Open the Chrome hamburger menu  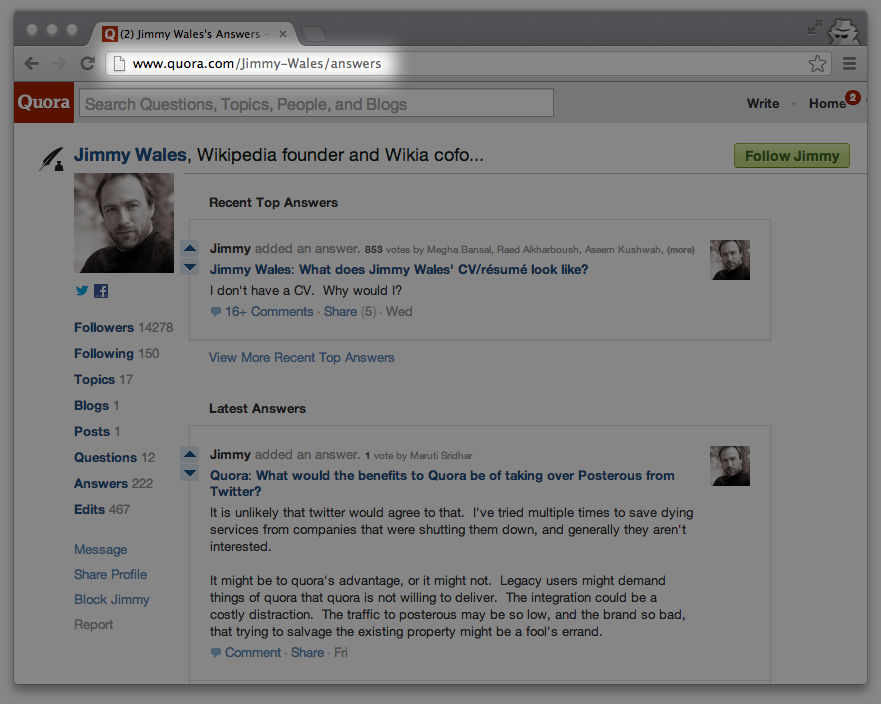tap(850, 63)
